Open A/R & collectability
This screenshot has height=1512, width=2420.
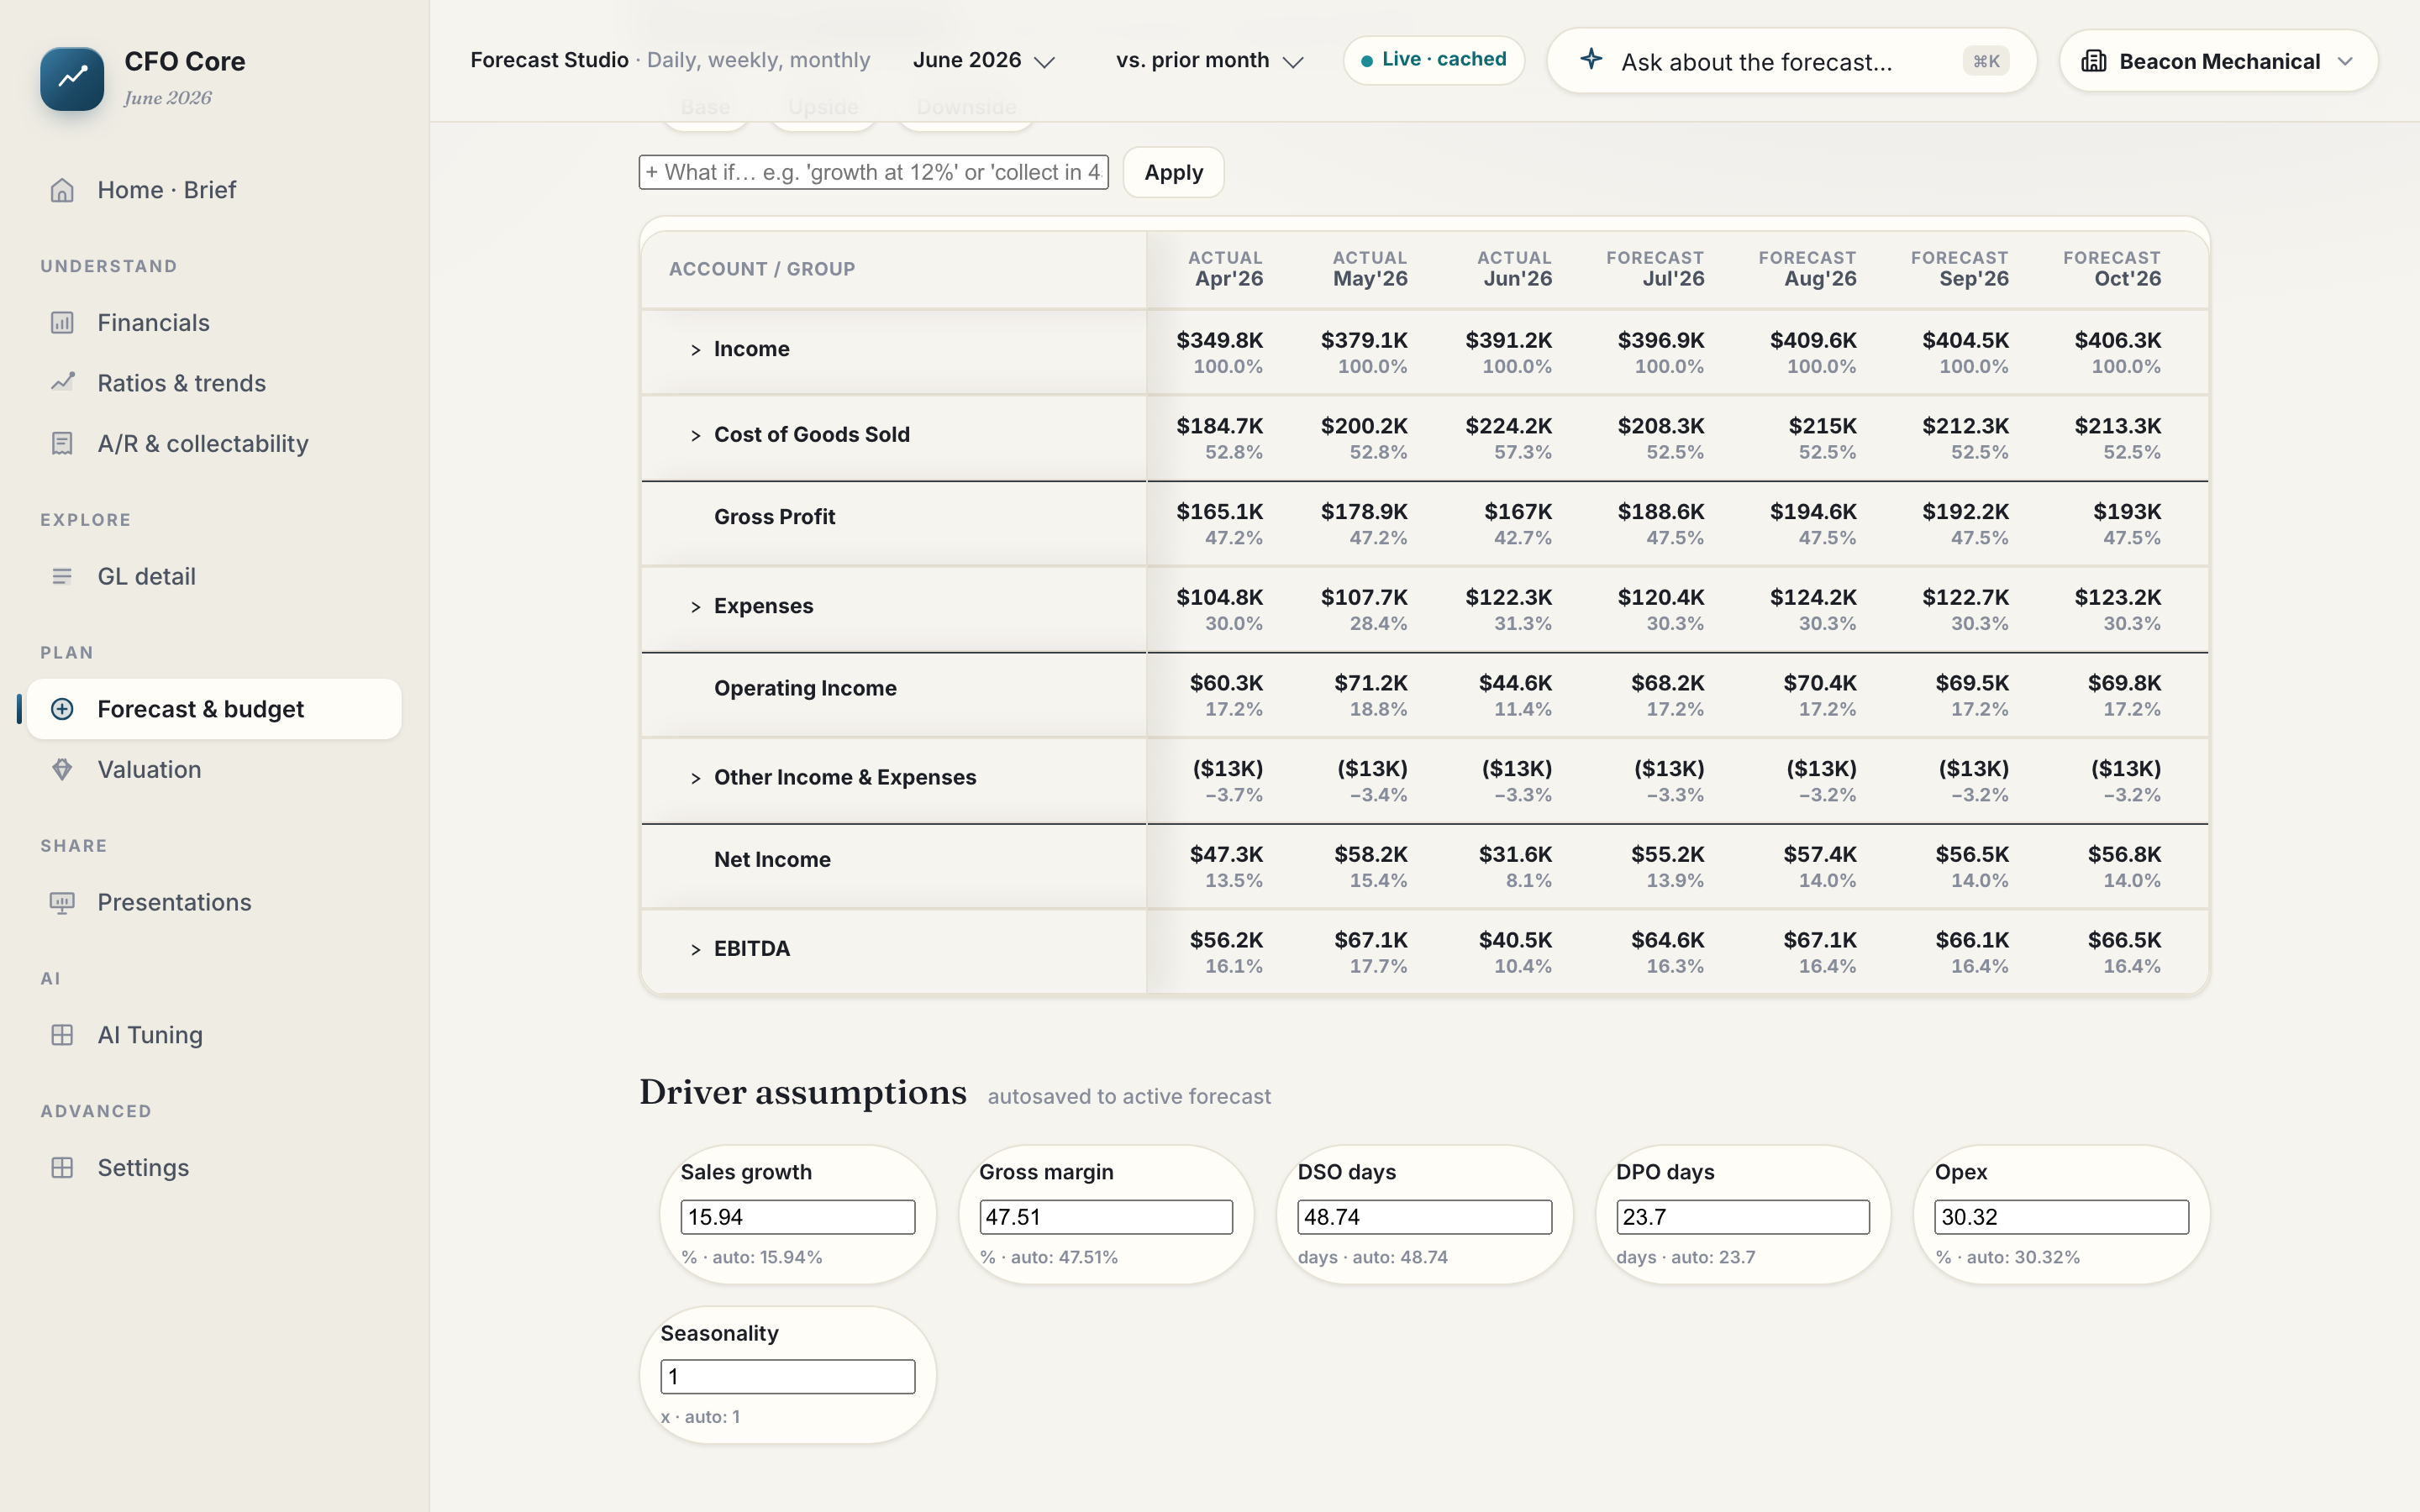pos(214,443)
